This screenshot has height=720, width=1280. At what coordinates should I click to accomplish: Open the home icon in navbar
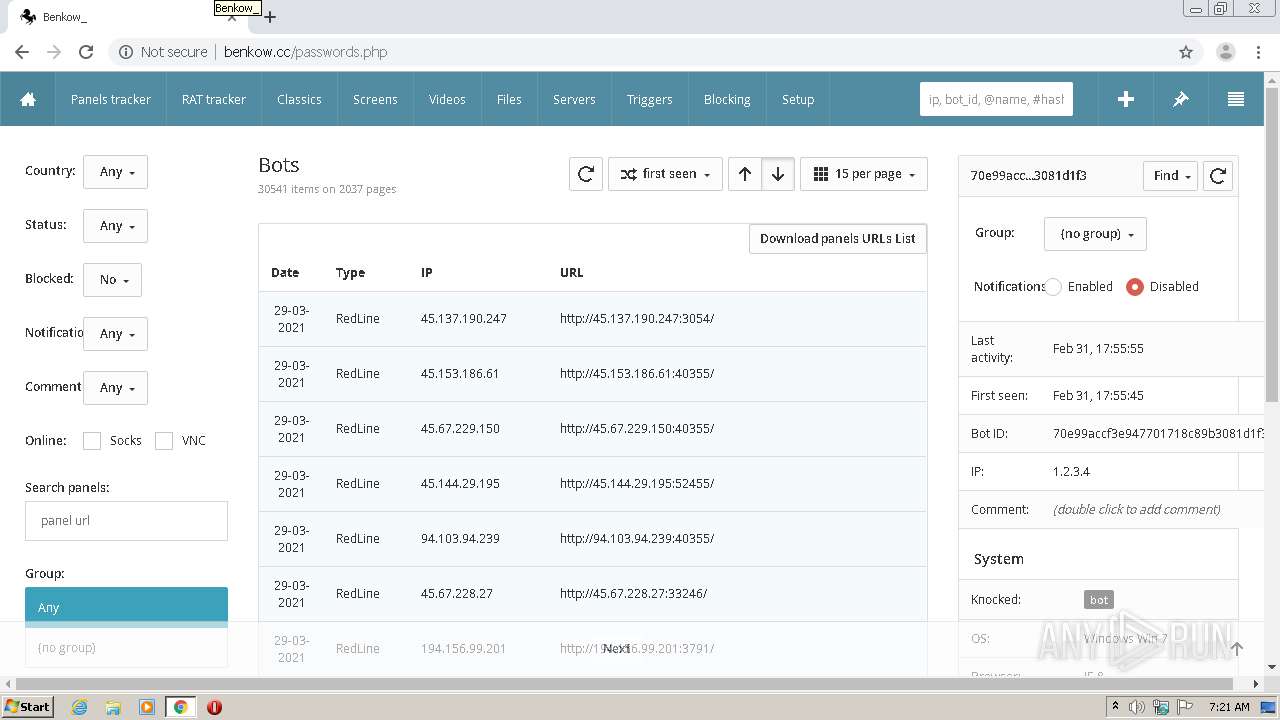[x=28, y=99]
